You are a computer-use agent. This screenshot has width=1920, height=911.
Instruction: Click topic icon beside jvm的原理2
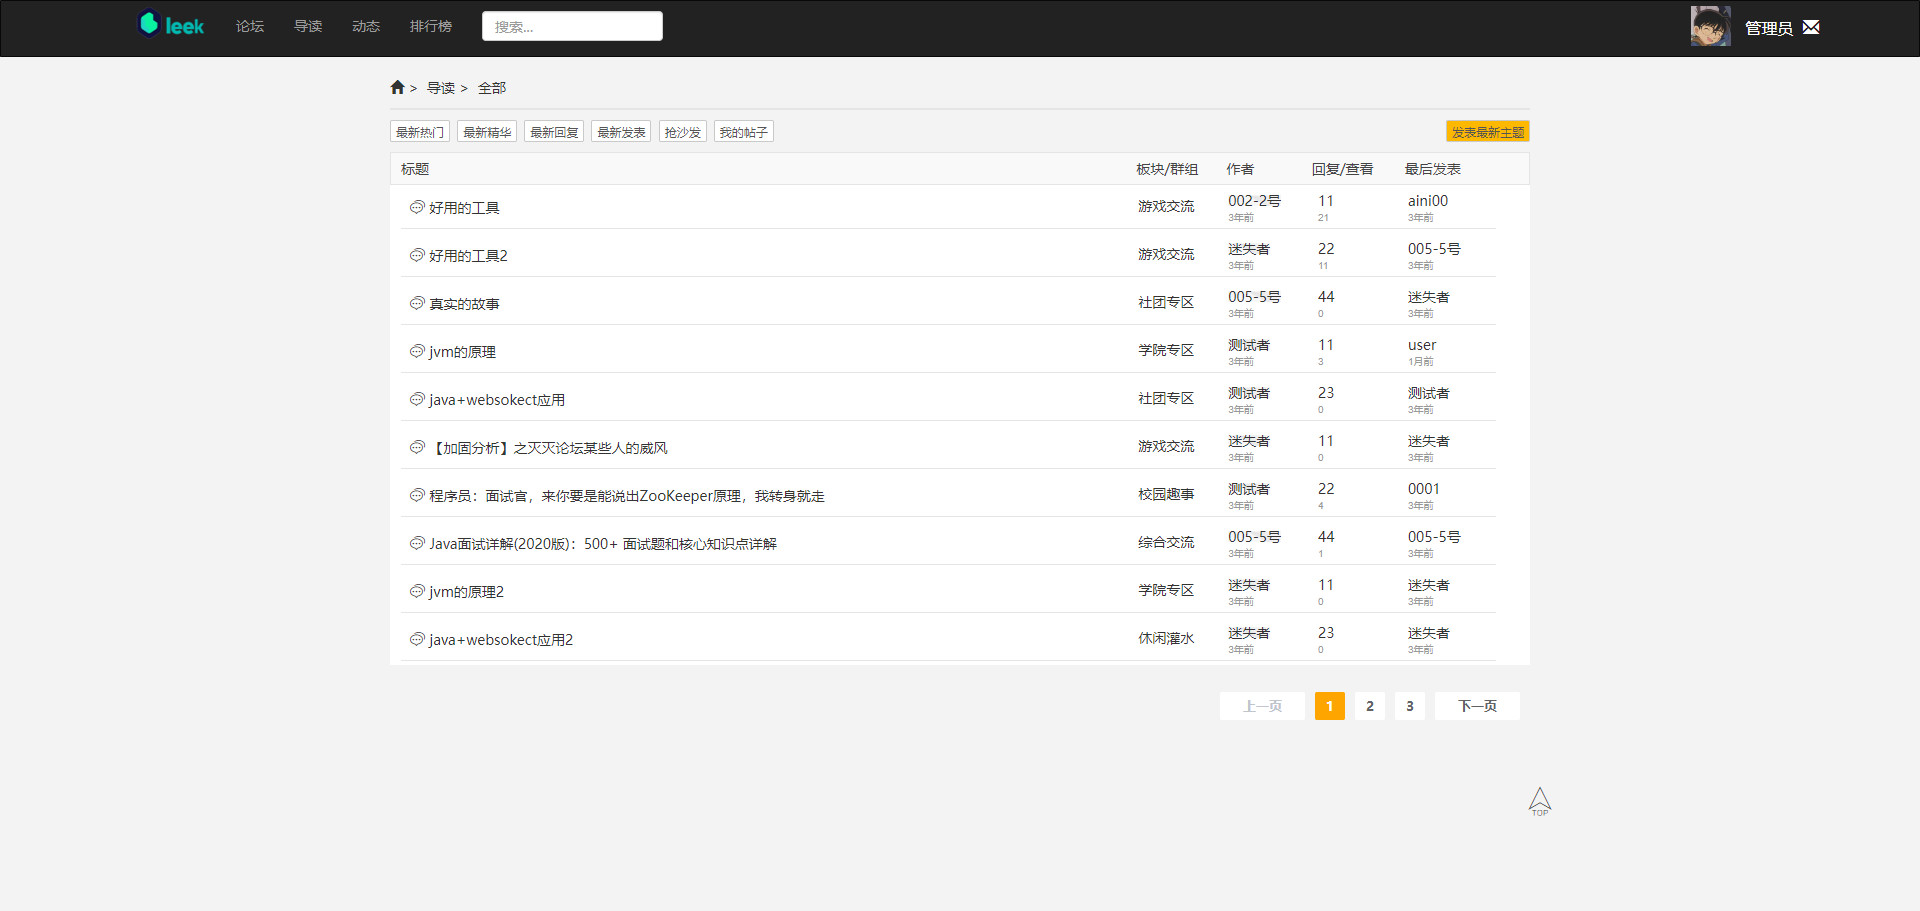pyautogui.click(x=417, y=591)
